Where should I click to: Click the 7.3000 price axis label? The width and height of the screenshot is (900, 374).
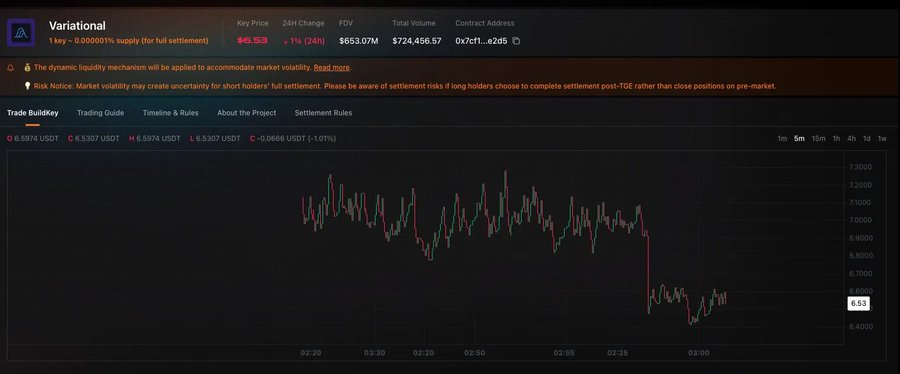click(x=860, y=167)
